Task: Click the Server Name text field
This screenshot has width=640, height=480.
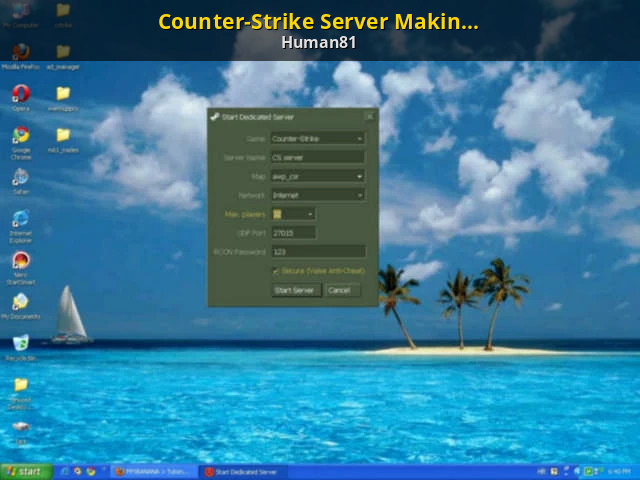Action: pos(317,157)
